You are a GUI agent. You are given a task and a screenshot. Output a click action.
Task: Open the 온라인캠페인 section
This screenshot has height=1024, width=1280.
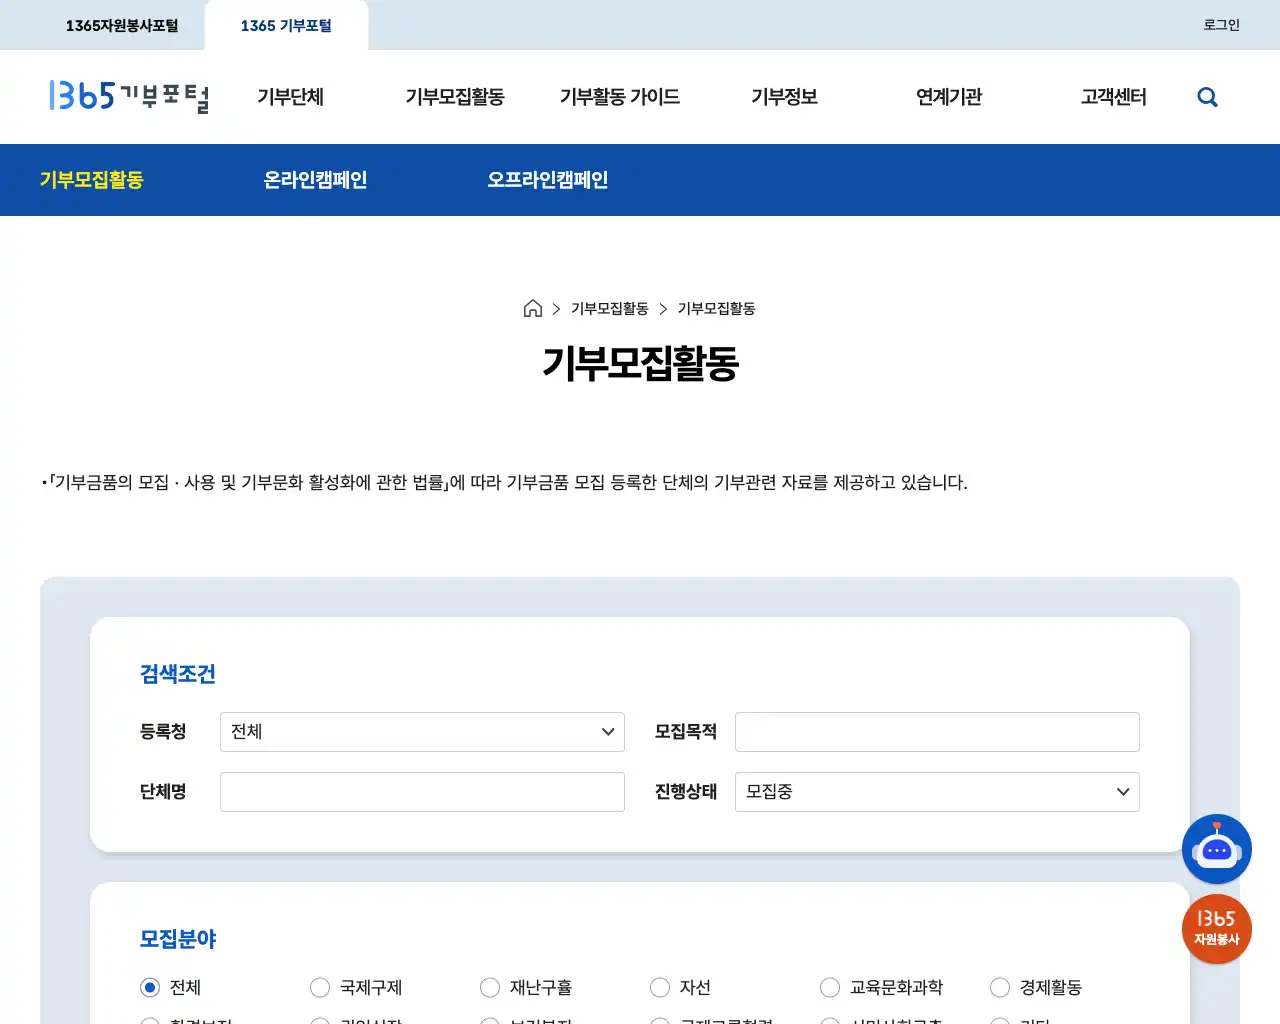coord(315,180)
